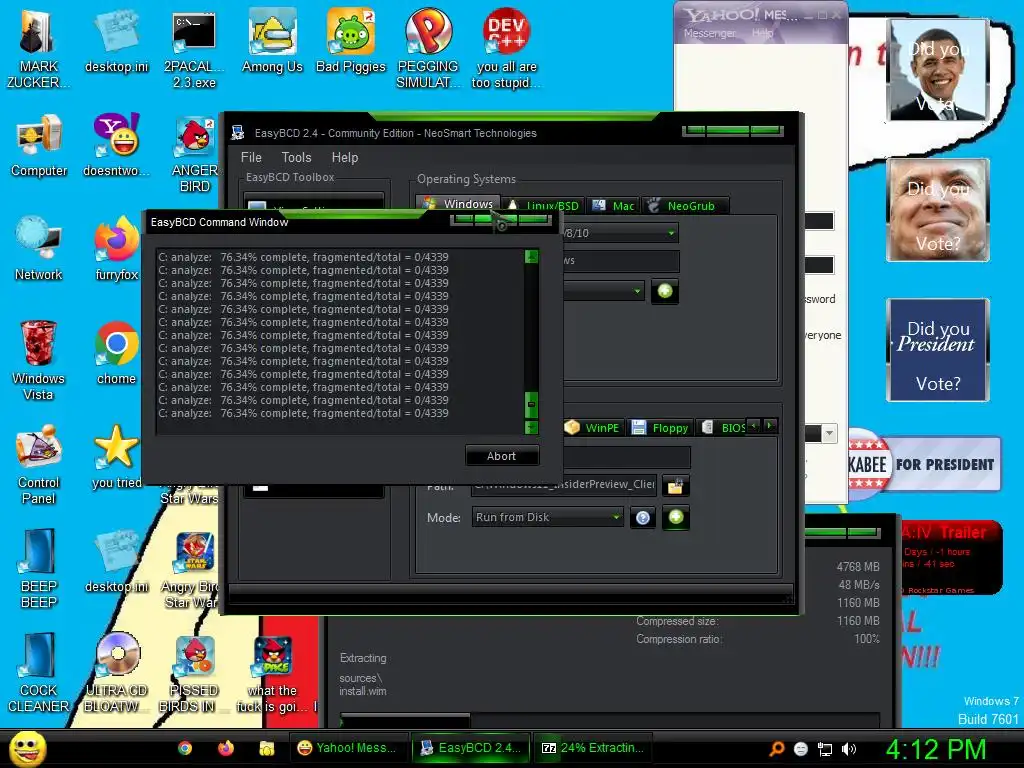Open the OS type dropdown ending in '8/10'
Image resolution: width=1024 pixels, height=768 pixels.
click(620, 232)
